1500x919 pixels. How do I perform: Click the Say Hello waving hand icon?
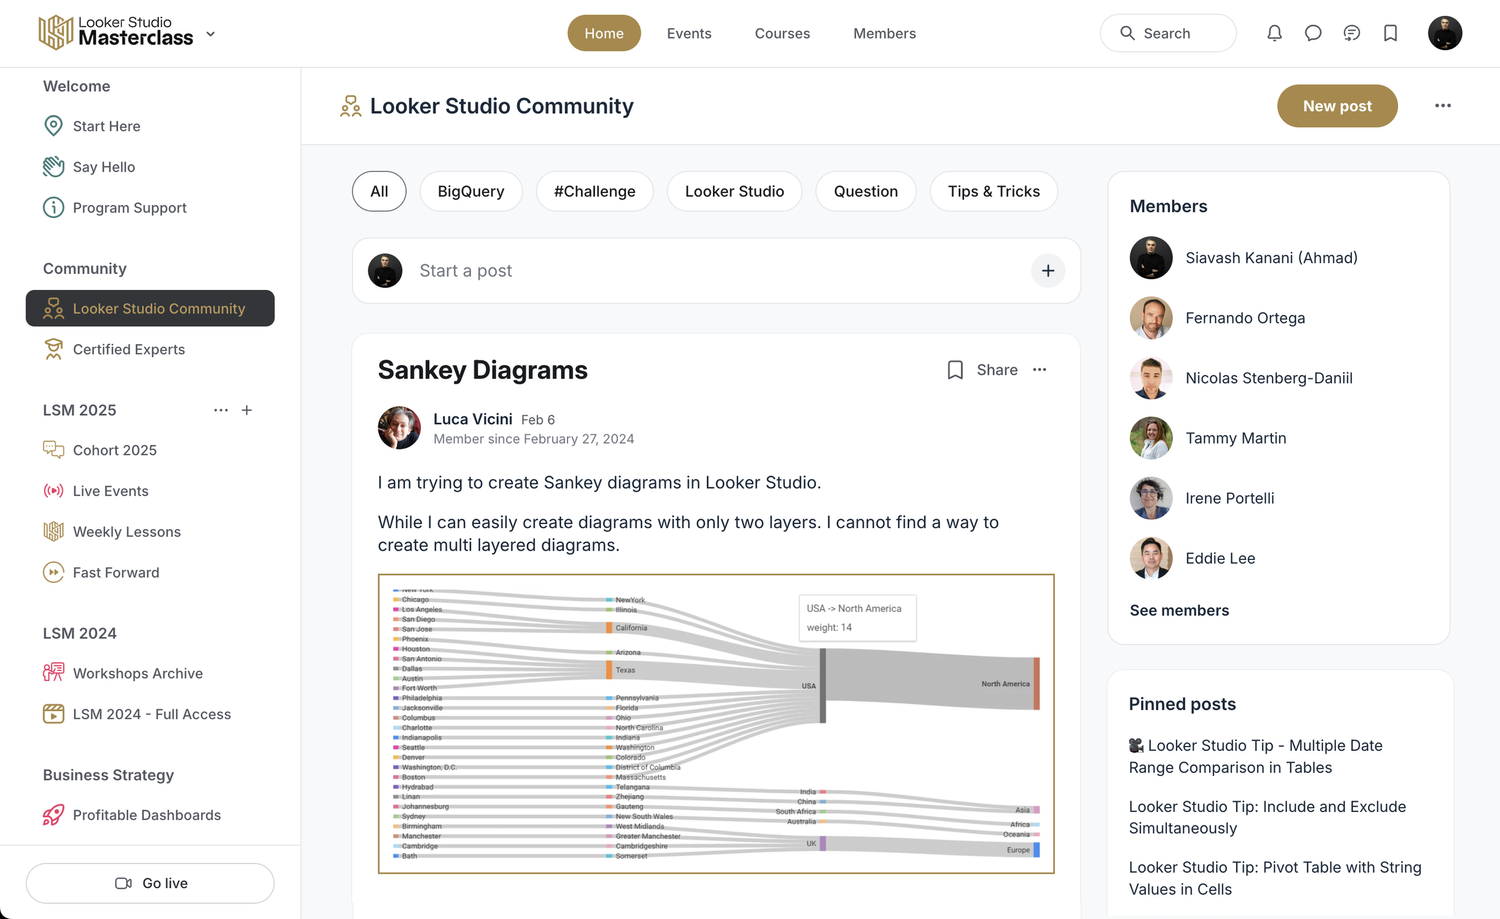point(53,167)
